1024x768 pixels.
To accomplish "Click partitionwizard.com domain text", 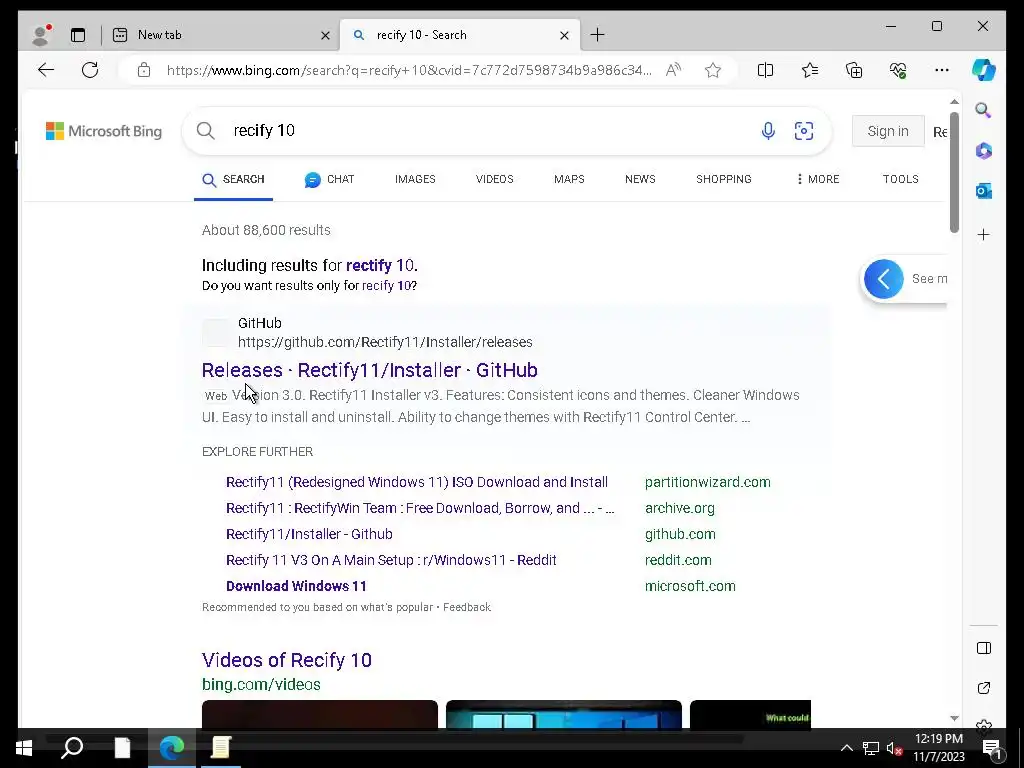I will point(707,482).
